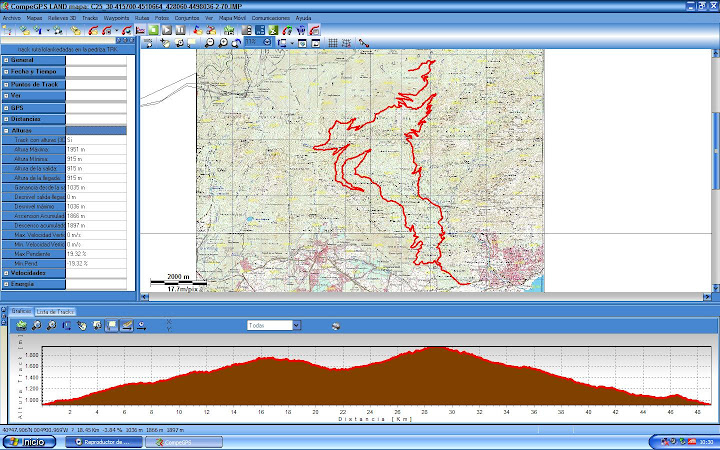This screenshot has width=720, height=450.
Task: Expand the General section
Action: 6,61
